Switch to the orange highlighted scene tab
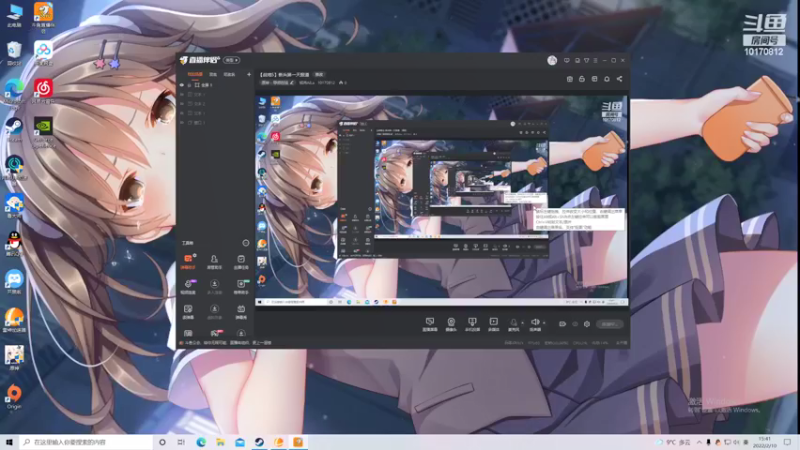Viewport: 800px width, 450px height. point(195,74)
